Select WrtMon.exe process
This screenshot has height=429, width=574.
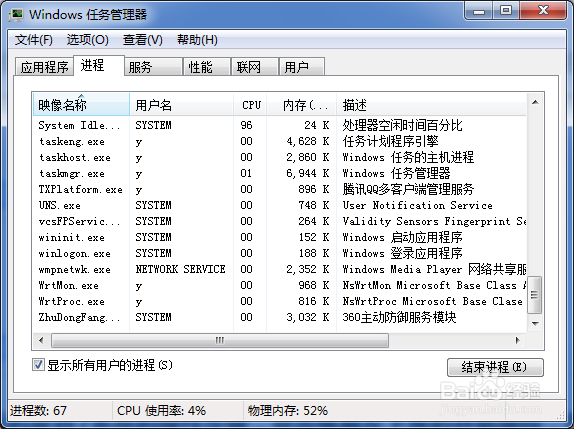coord(280,286)
